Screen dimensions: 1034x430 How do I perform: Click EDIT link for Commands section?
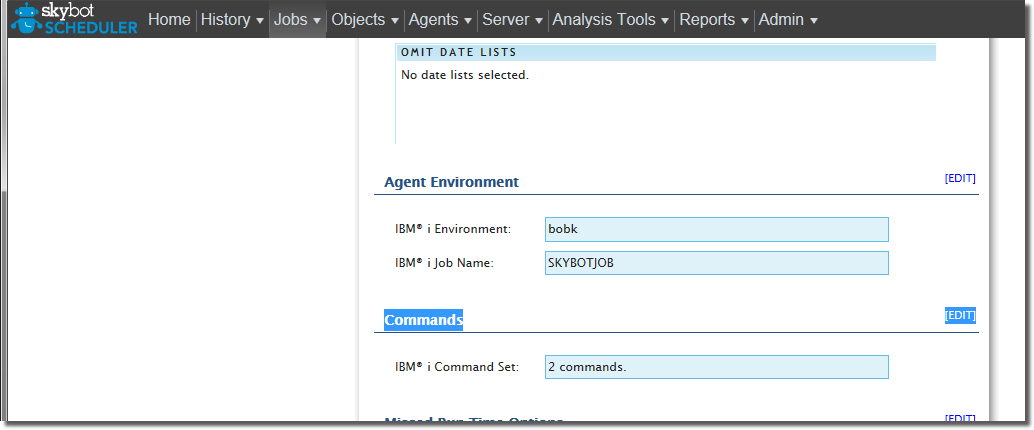(959, 315)
